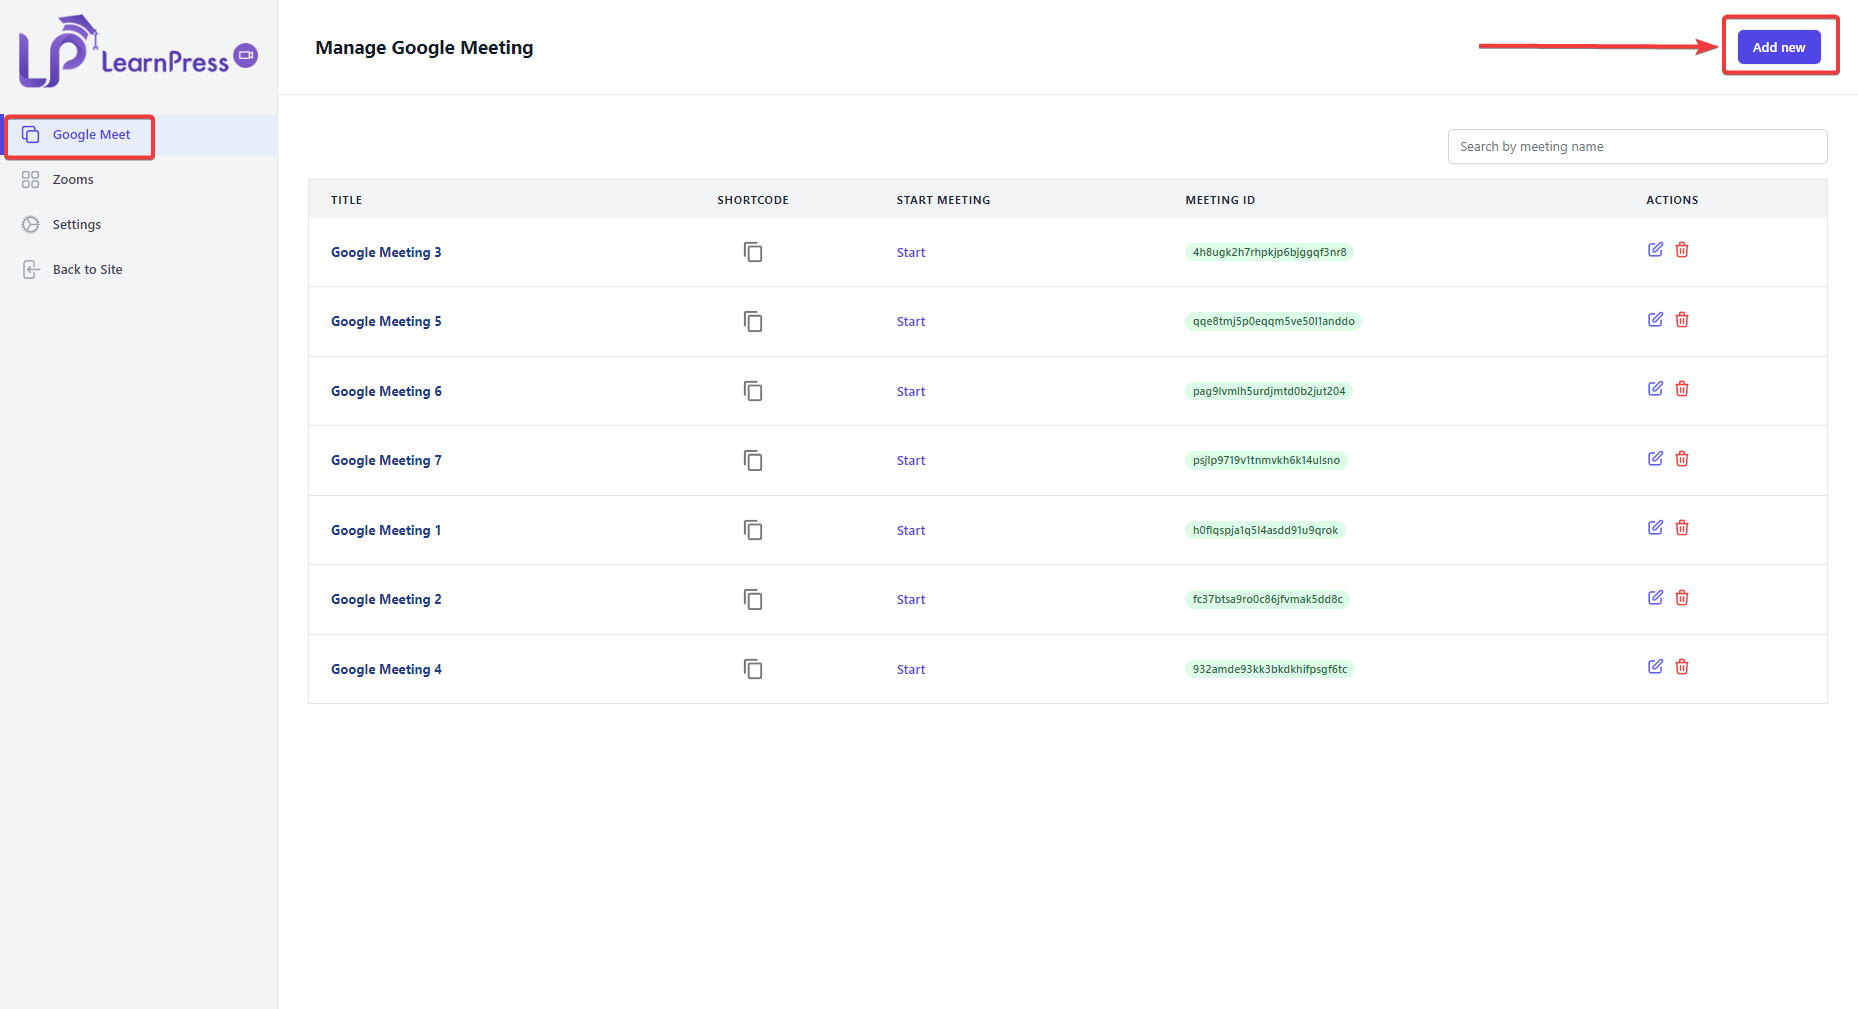Image resolution: width=1858 pixels, height=1009 pixels.
Task: Edit Google Meeting 2 with the pencil icon
Action: coord(1655,597)
